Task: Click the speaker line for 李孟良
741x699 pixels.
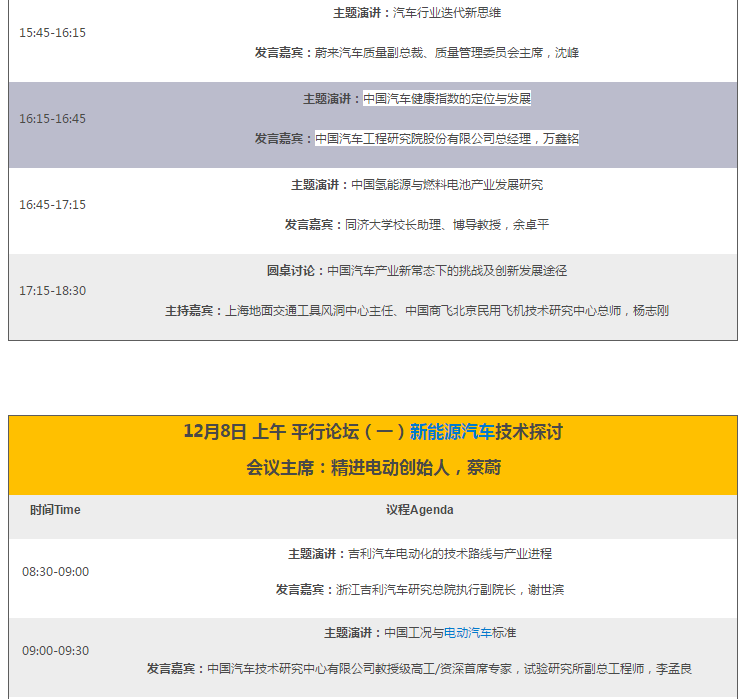Action: click(419, 669)
